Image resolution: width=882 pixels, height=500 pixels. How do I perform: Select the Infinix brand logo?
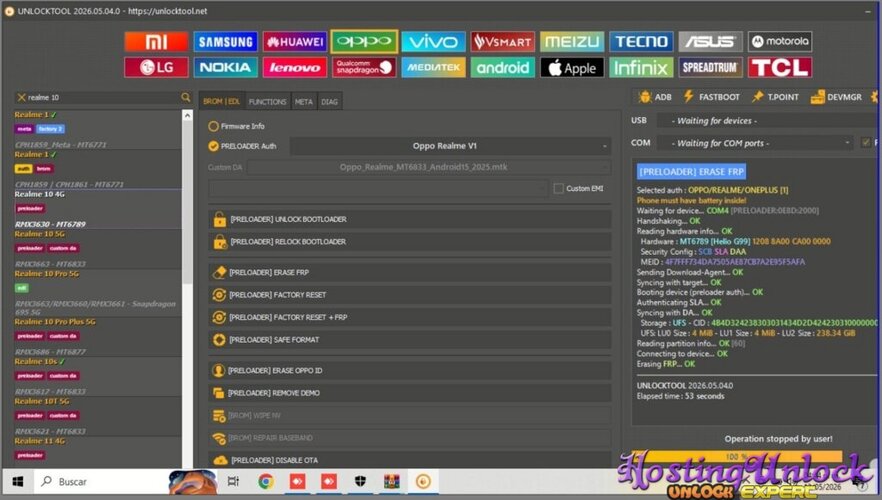click(x=641, y=67)
